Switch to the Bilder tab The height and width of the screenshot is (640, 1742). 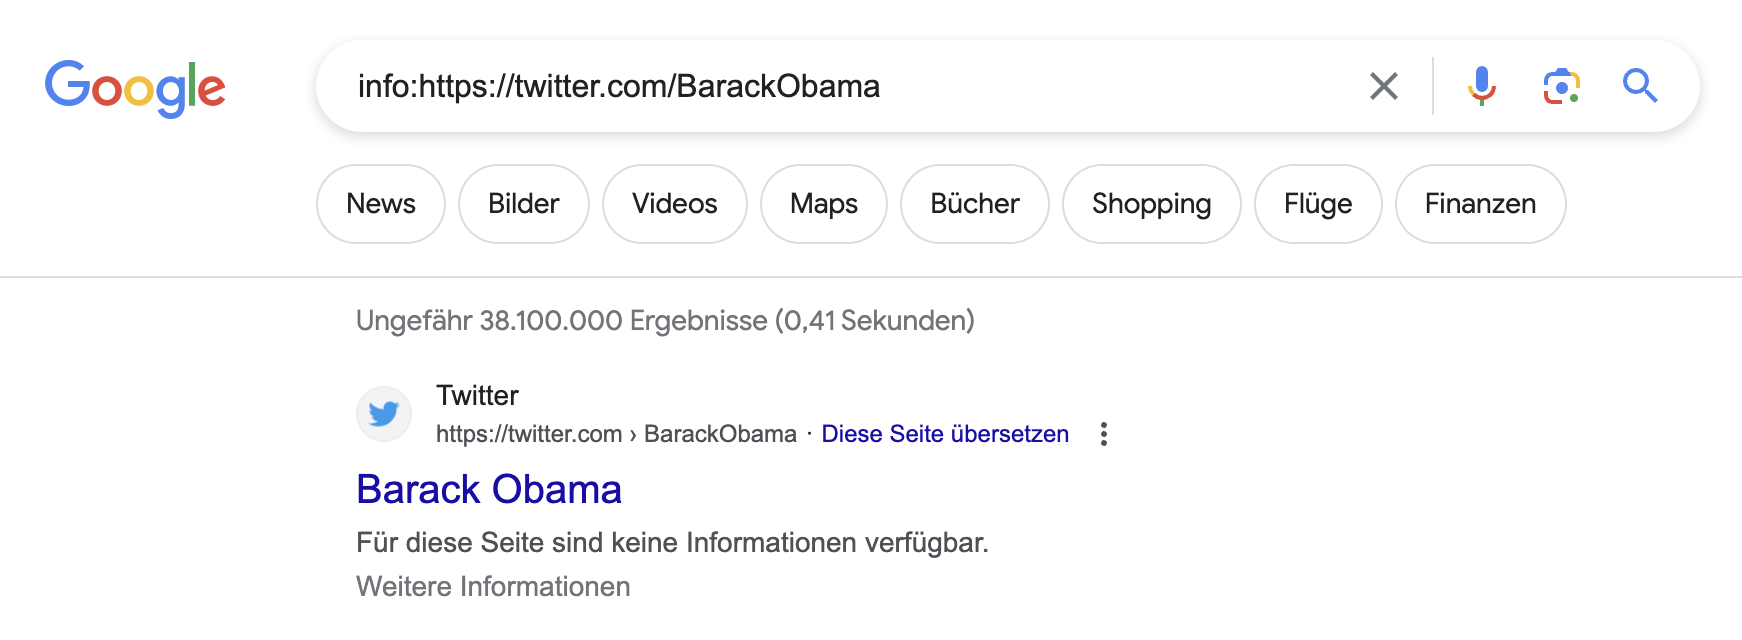tap(524, 204)
